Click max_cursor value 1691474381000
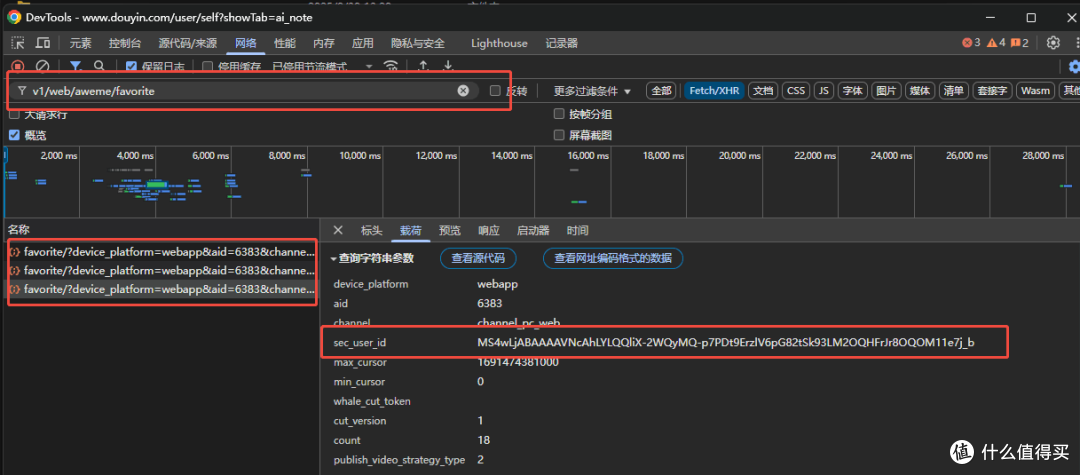This screenshot has width=1080, height=475. (x=518, y=362)
